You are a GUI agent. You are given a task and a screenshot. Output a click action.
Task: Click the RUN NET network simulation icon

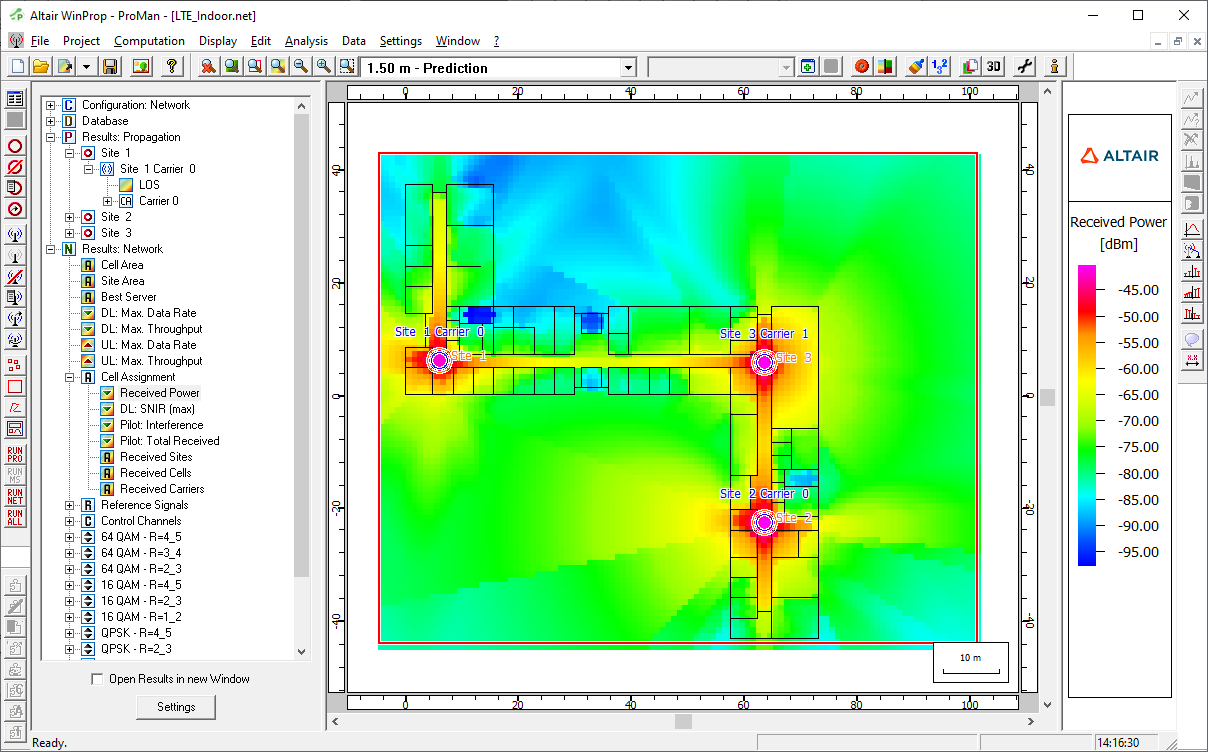tap(15, 496)
